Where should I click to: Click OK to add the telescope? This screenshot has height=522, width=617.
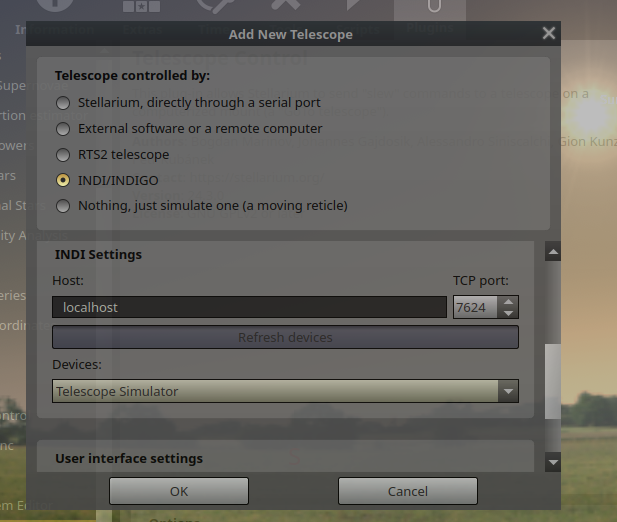[179, 491]
